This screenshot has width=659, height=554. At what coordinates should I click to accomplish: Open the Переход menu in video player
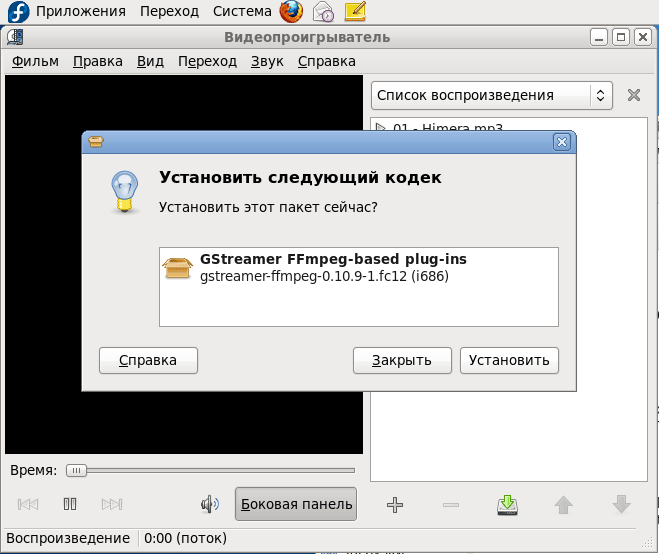click(x=207, y=61)
